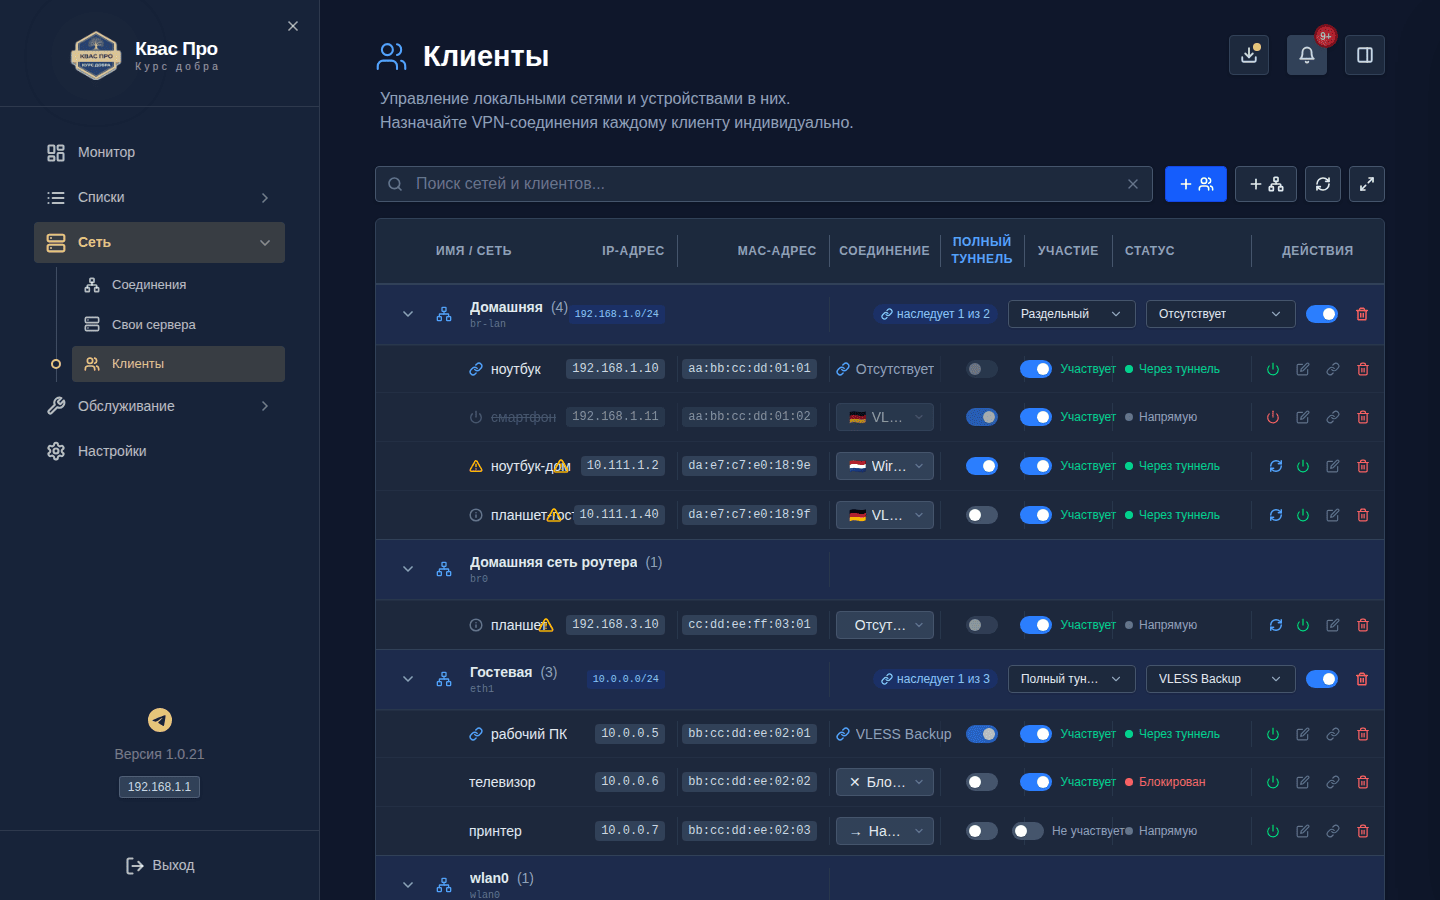Toggle full tunnel for телевизор

coord(982,782)
